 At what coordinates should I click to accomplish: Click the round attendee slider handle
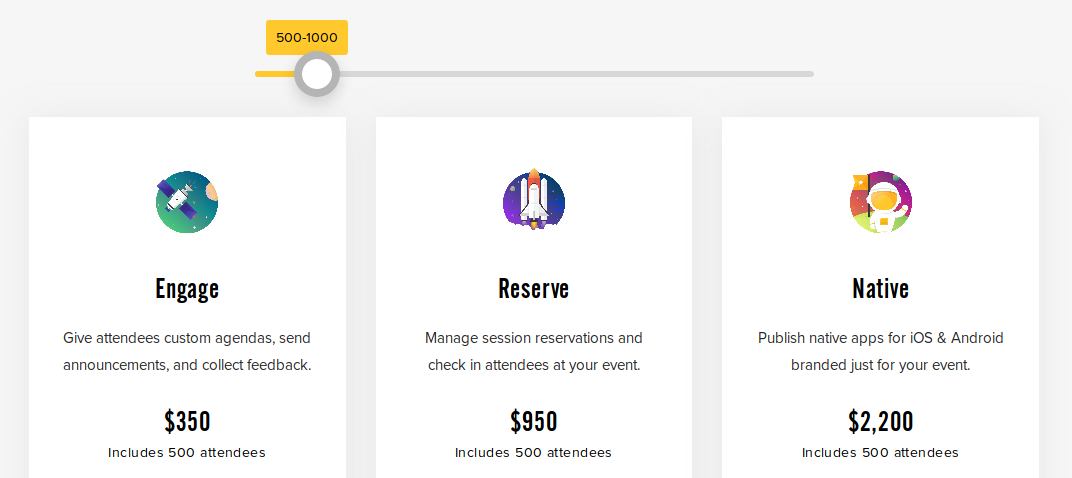pos(317,74)
